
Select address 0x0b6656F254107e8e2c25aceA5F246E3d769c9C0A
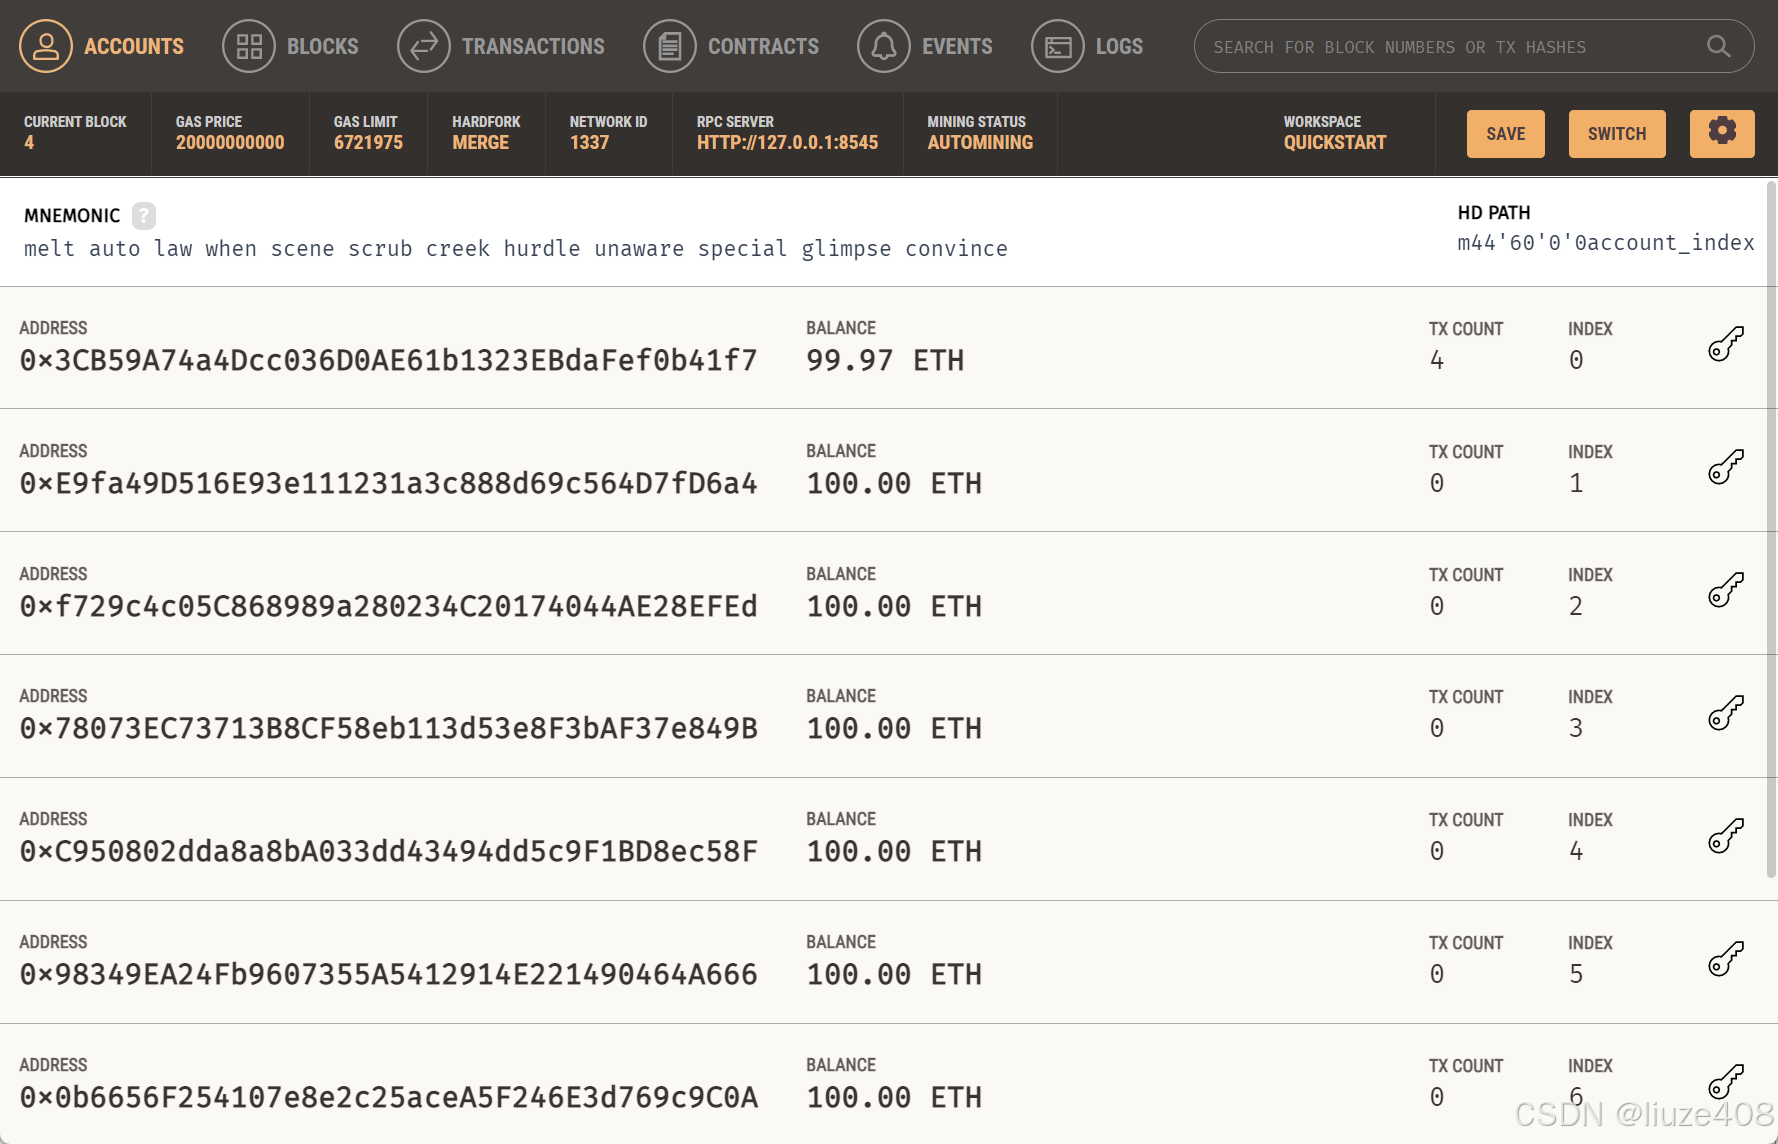[389, 1098]
